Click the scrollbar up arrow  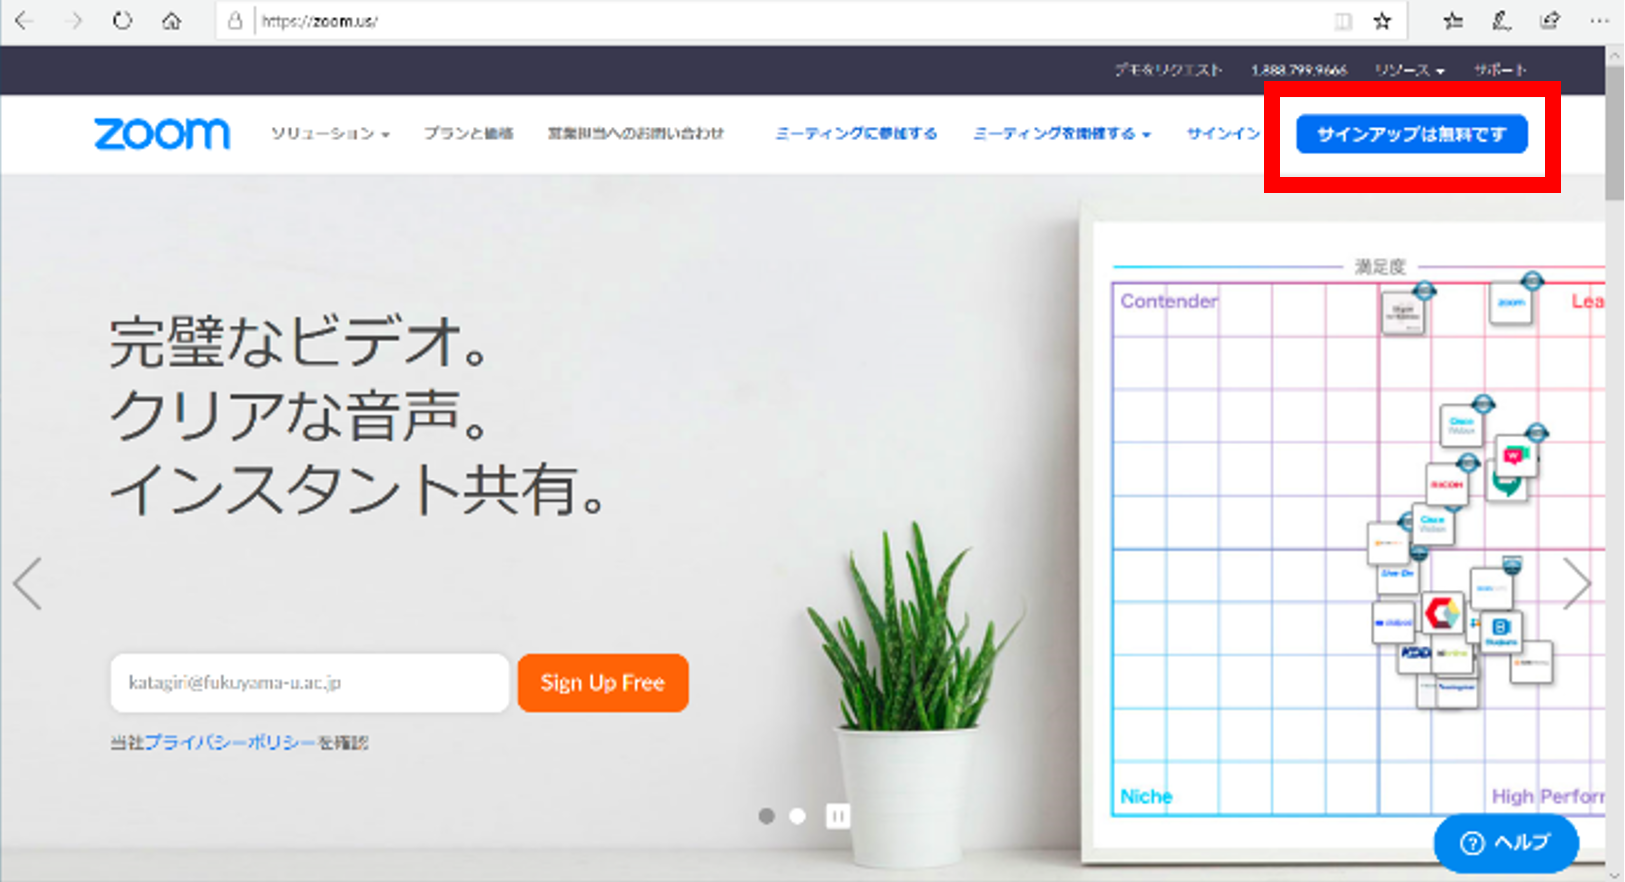coord(1615,55)
